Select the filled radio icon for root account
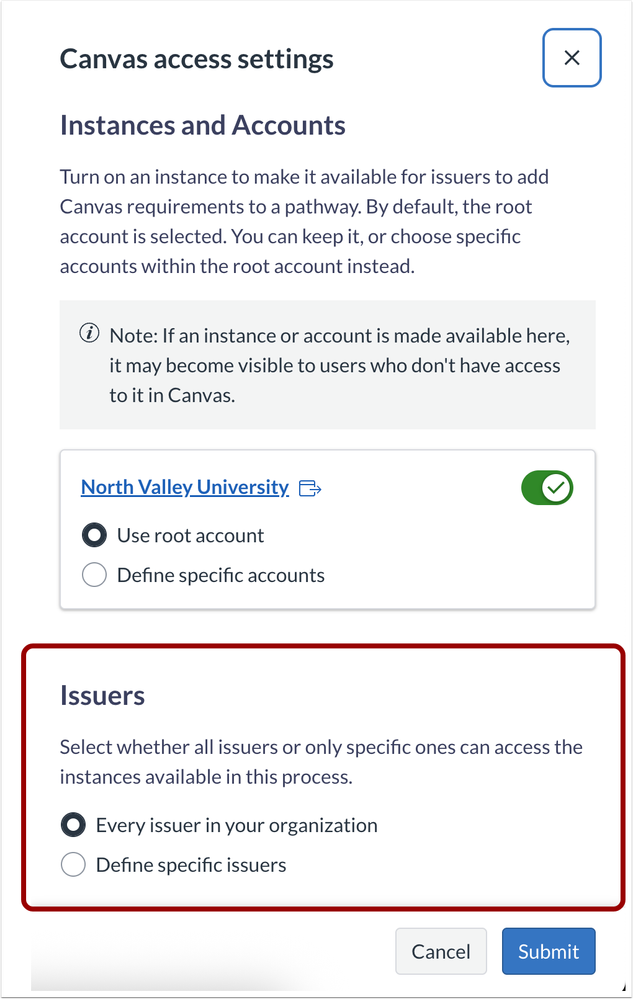Image resolution: width=633 pixels, height=999 pixels. (93, 535)
